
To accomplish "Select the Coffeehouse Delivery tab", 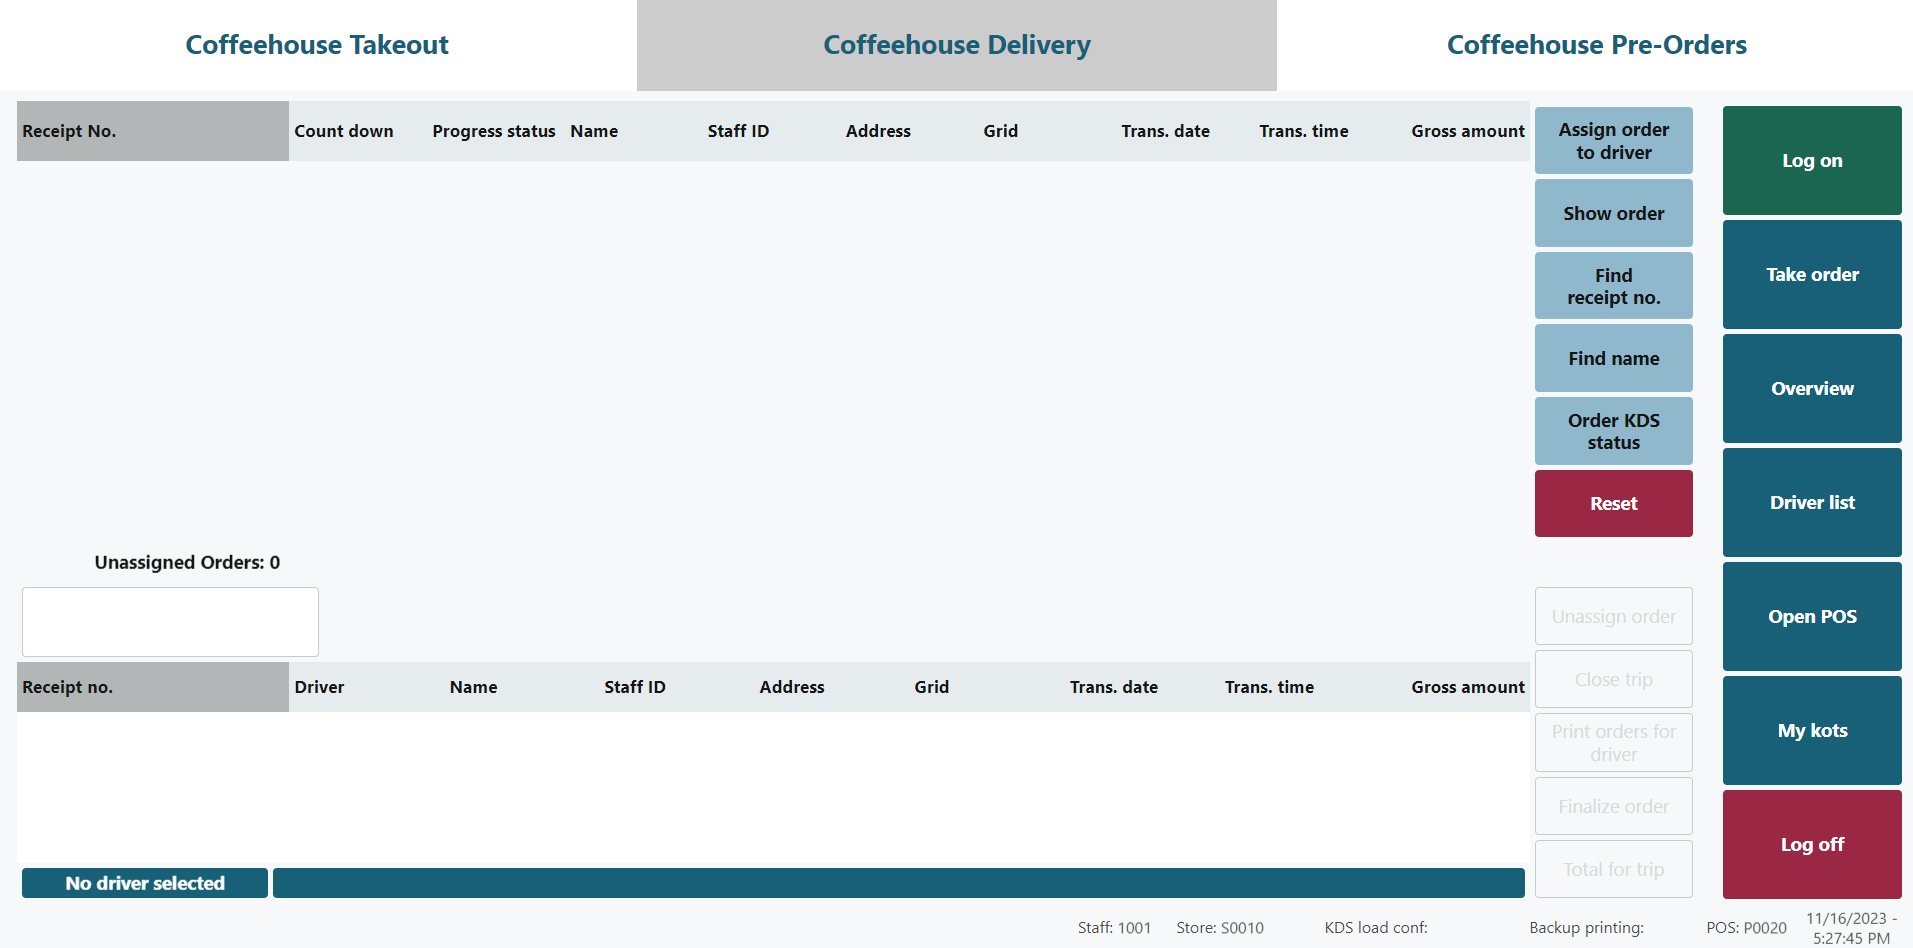I will pyautogui.click(x=957, y=45).
